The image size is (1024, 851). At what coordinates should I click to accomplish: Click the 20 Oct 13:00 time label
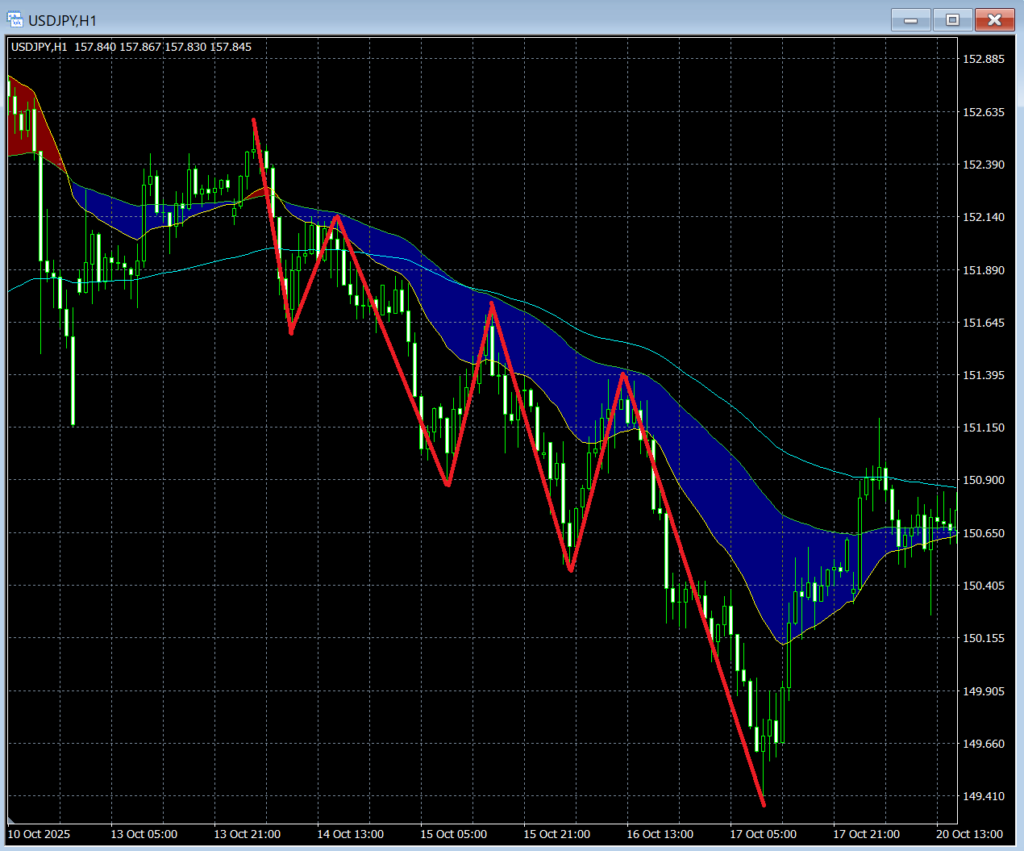coord(969,834)
